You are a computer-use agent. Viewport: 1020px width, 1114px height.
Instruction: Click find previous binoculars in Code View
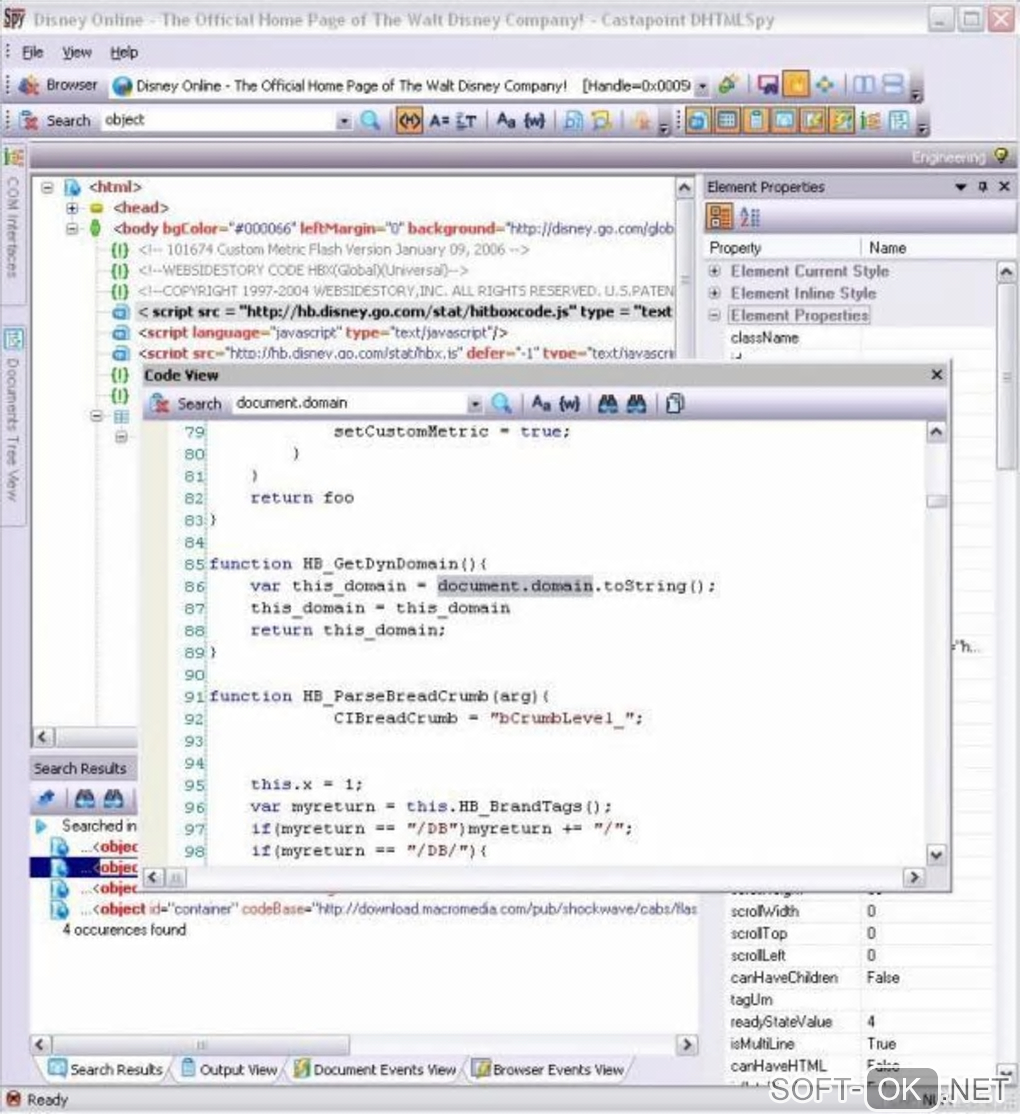[607, 404]
